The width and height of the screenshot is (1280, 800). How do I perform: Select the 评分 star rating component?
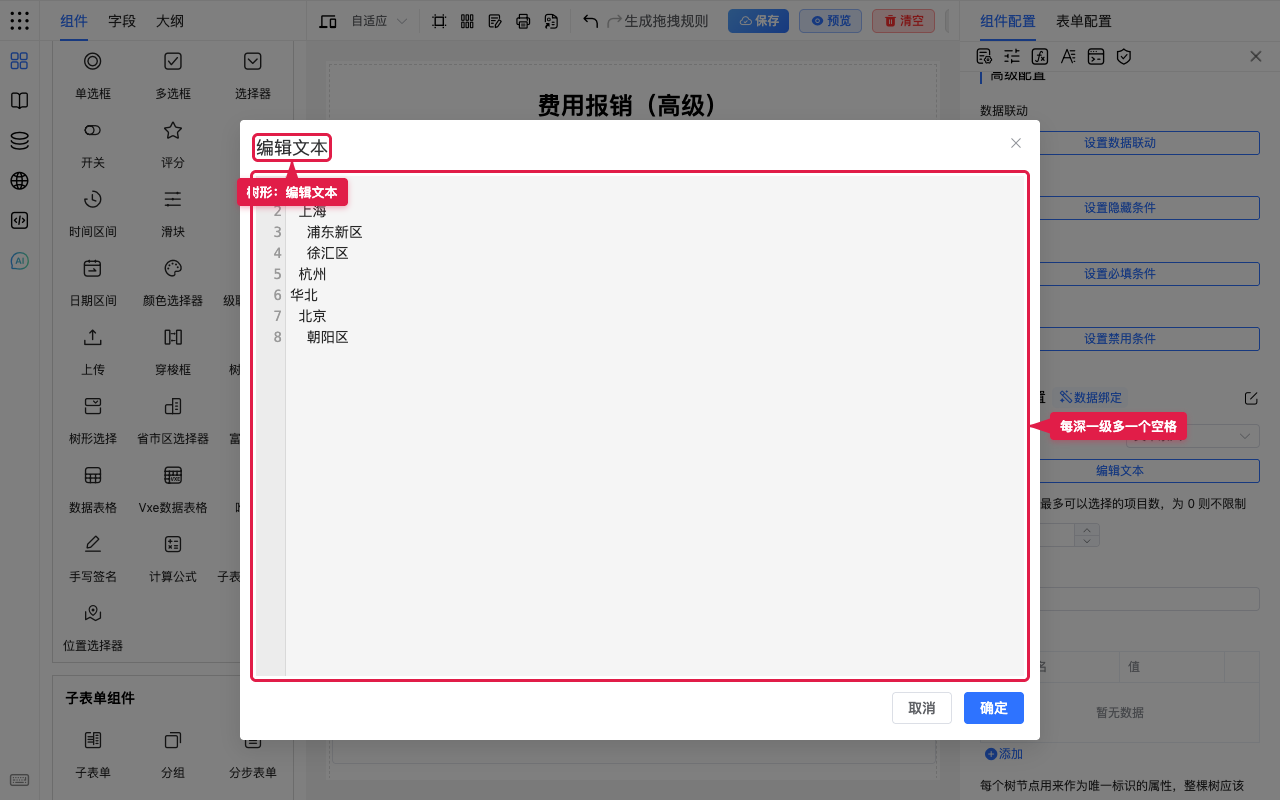tap(173, 144)
